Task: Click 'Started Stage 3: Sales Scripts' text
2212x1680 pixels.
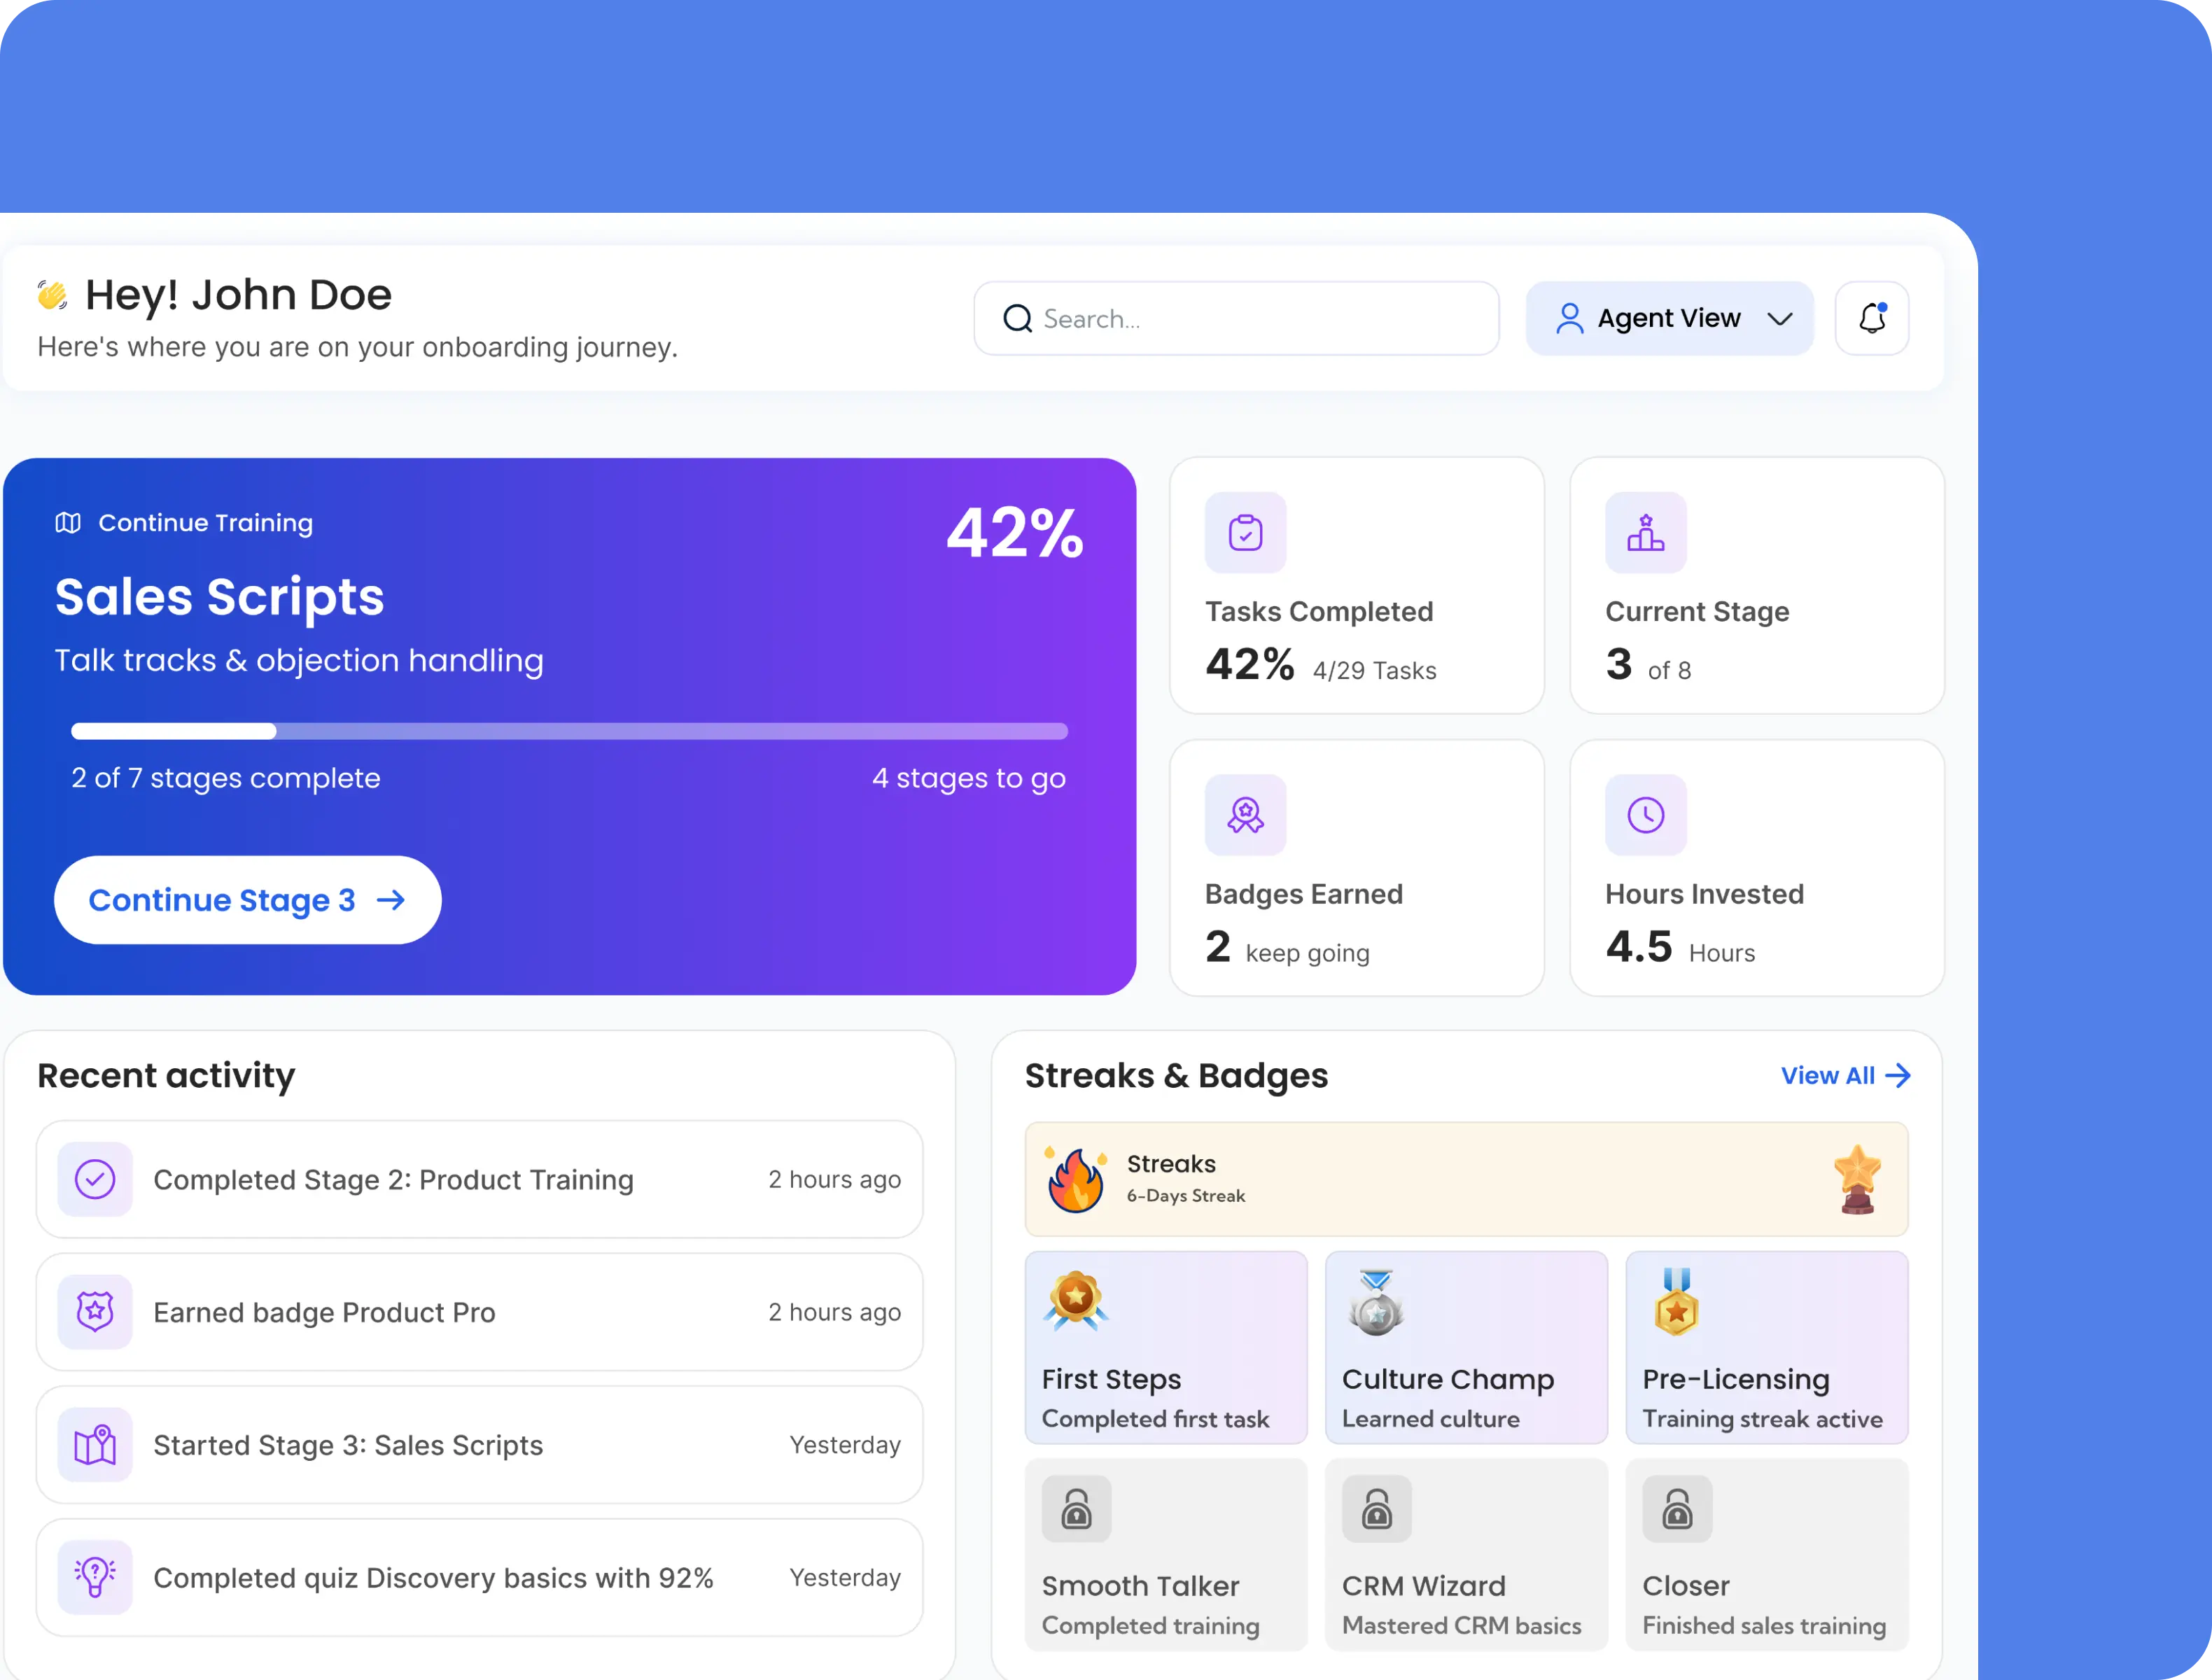Action: click(x=348, y=1445)
